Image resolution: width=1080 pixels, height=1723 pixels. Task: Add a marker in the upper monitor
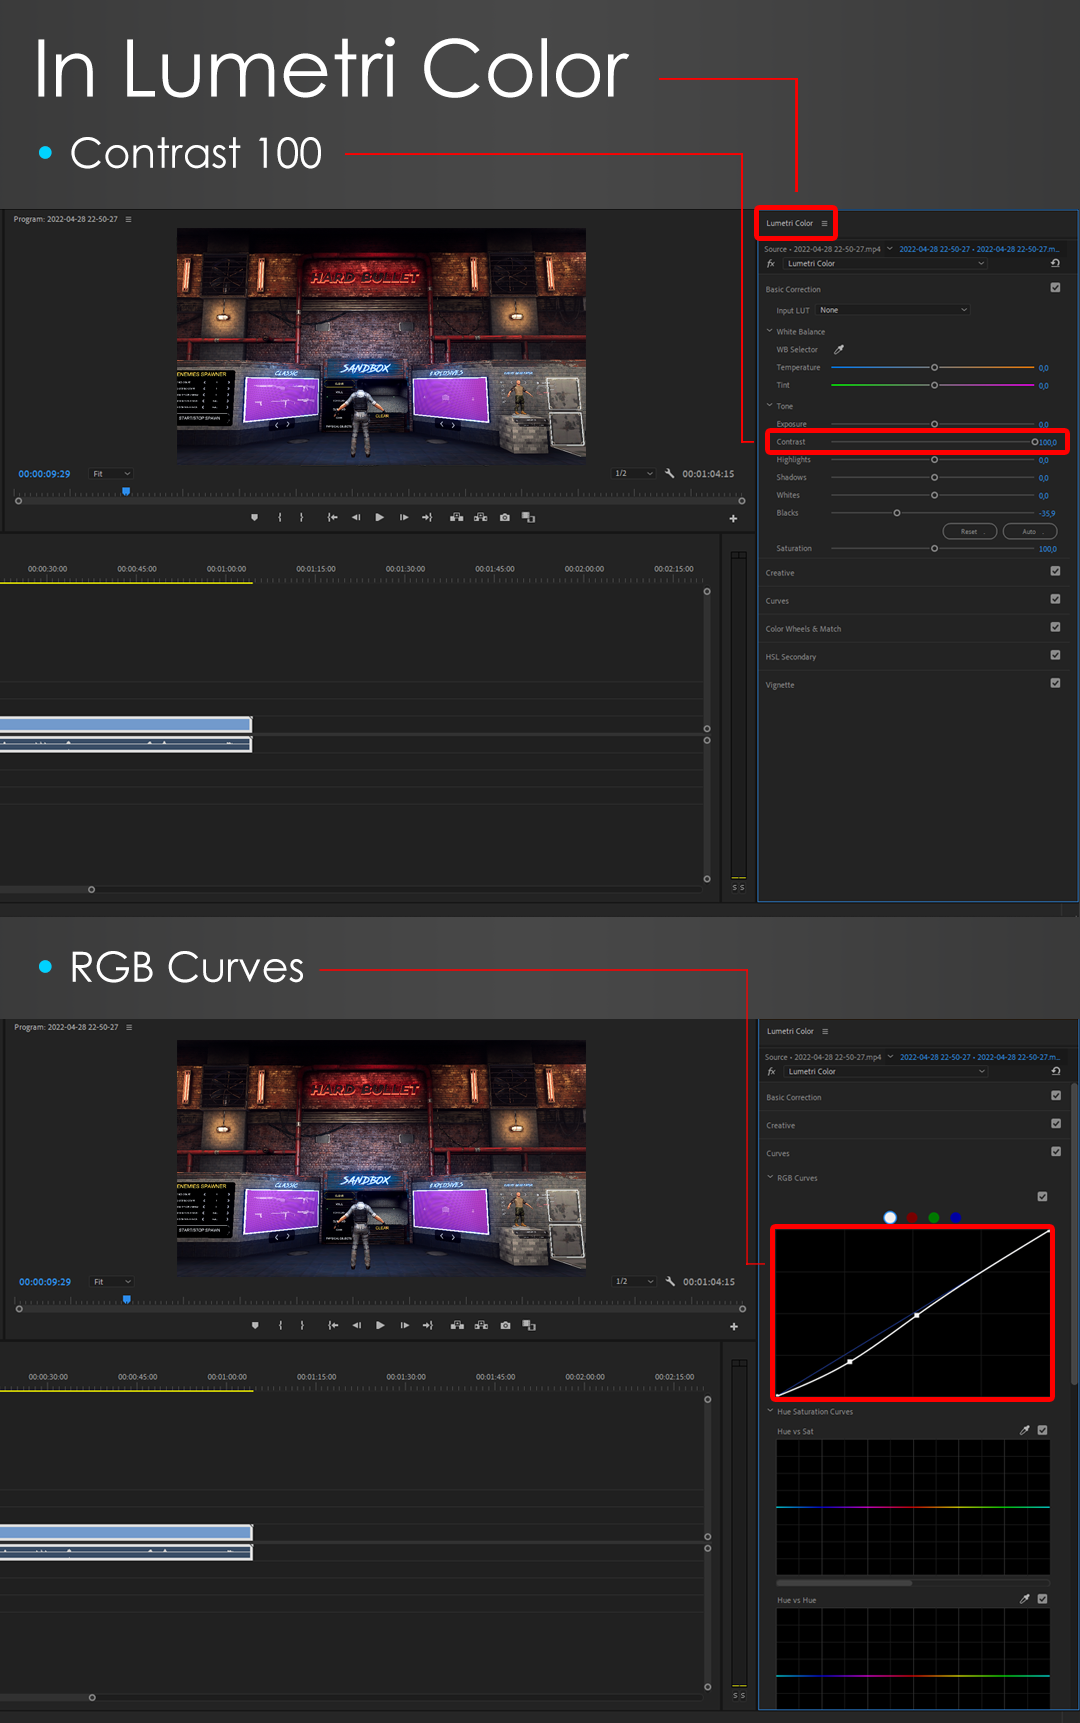coord(254,517)
